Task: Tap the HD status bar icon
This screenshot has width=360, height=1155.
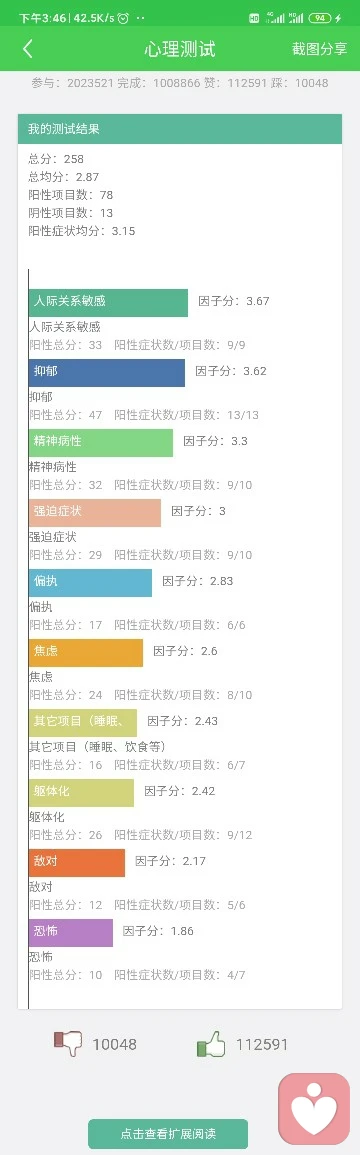Action: tap(254, 18)
